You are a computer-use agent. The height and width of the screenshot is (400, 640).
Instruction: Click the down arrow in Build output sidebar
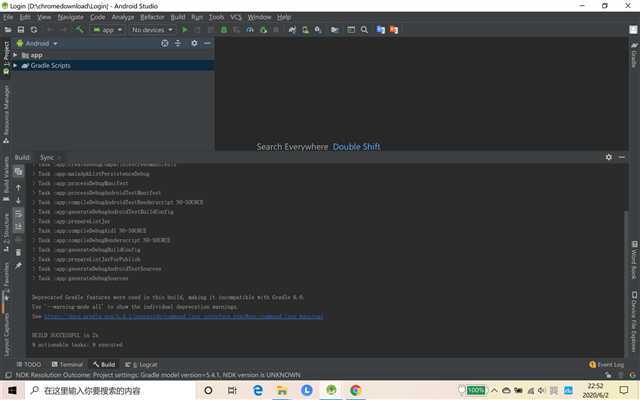(x=18, y=200)
